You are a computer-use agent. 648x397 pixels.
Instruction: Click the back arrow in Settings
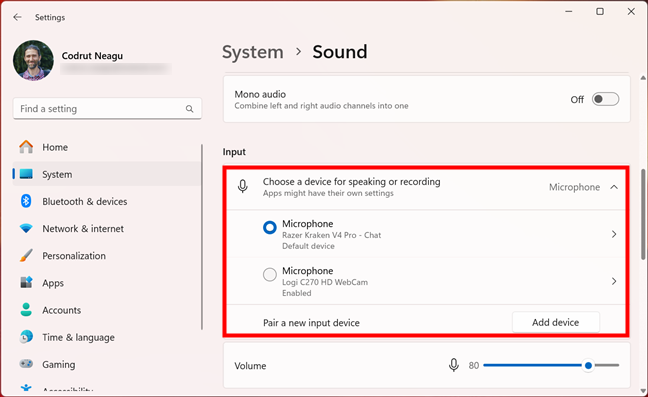tap(17, 17)
